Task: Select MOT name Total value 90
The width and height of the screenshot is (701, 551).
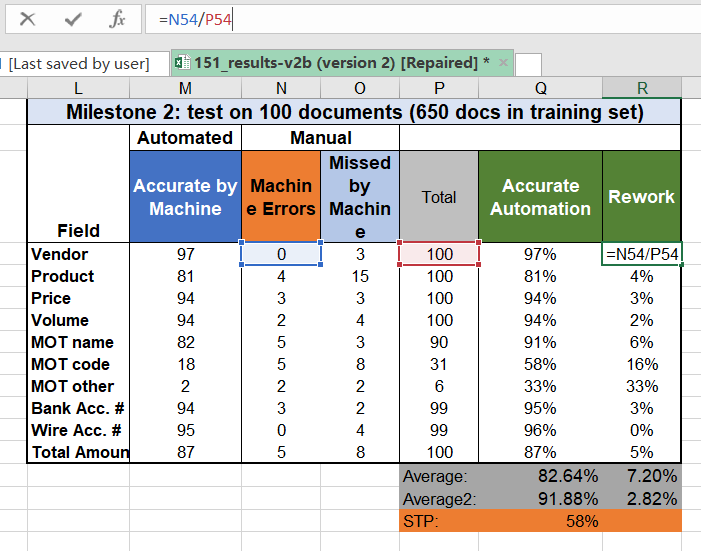Action: 439,342
